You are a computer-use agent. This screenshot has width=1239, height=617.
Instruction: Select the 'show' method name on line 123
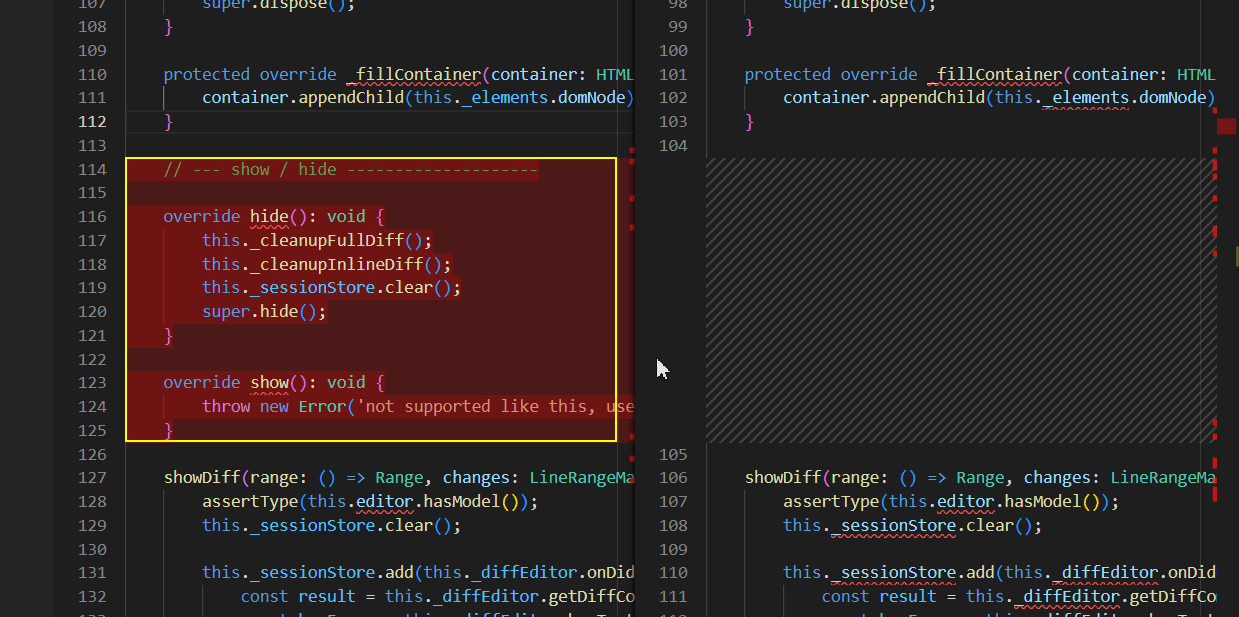tap(269, 382)
